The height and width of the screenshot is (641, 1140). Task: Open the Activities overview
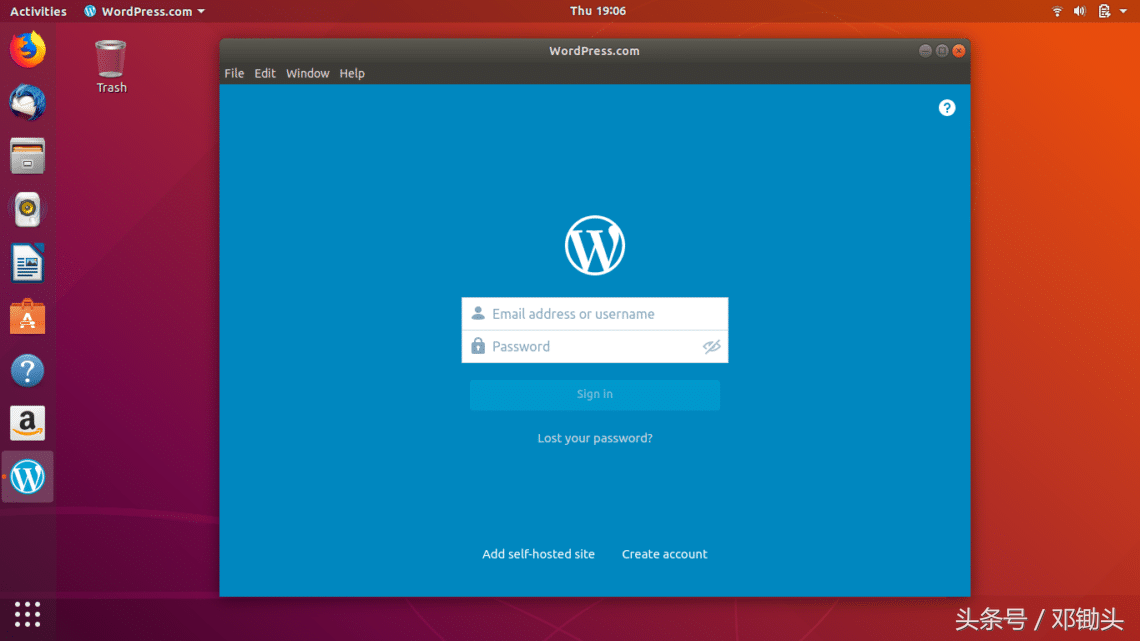[x=38, y=11]
